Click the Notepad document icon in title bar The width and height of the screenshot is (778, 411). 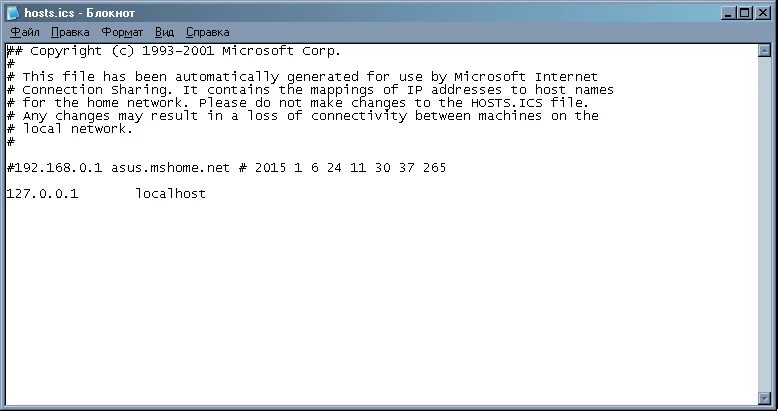(x=12, y=13)
